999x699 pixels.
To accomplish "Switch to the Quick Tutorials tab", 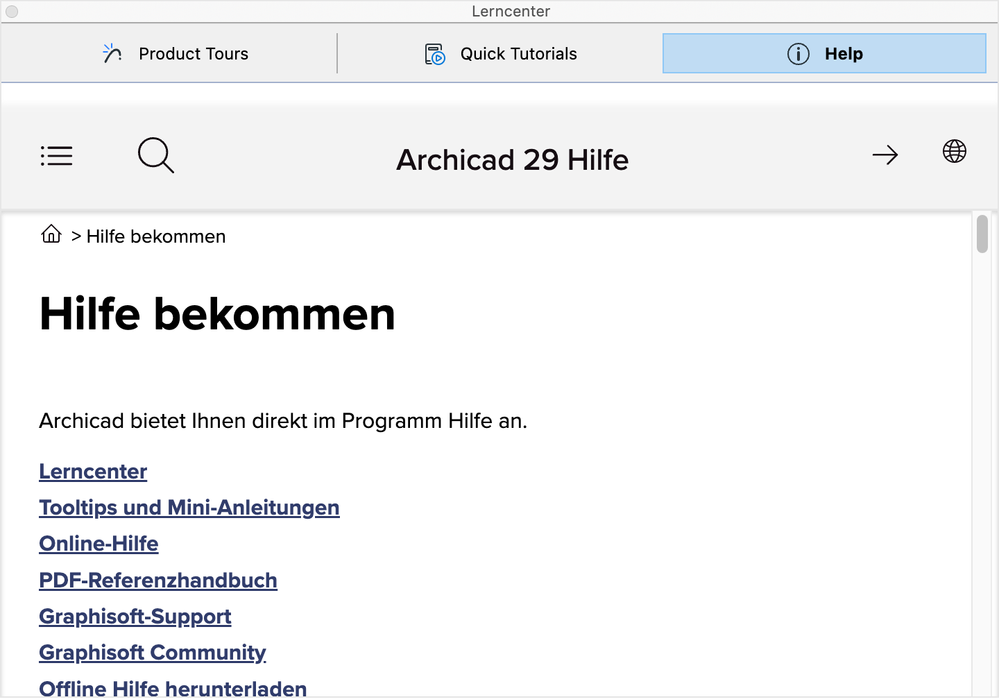I will pyautogui.click(x=518, y=54).
